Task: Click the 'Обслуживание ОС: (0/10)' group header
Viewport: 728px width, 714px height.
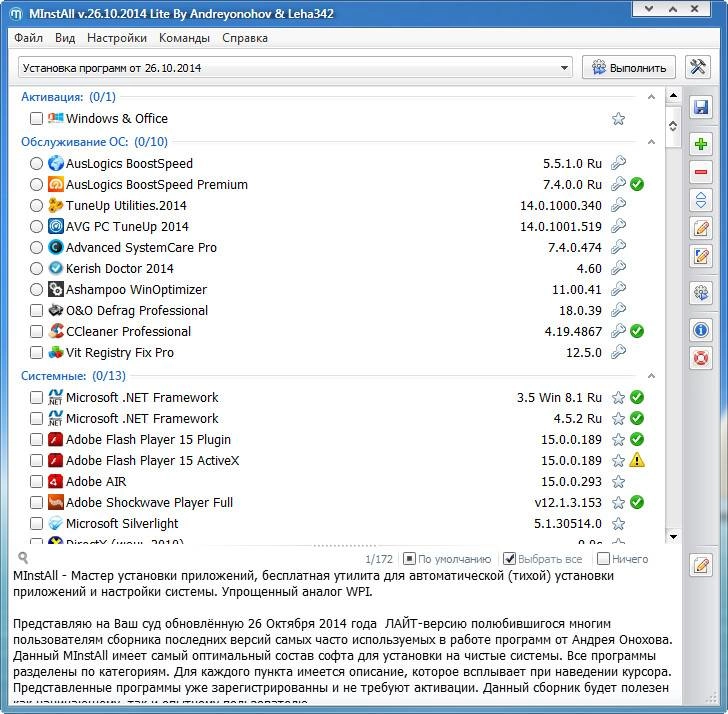Action: point(94,142)
